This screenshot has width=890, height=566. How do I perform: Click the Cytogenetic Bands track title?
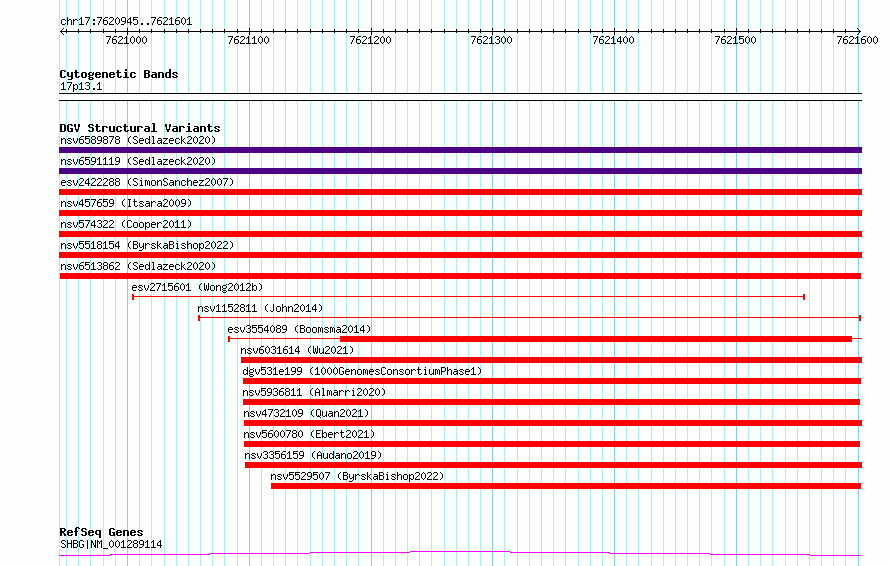pos(119,74)
